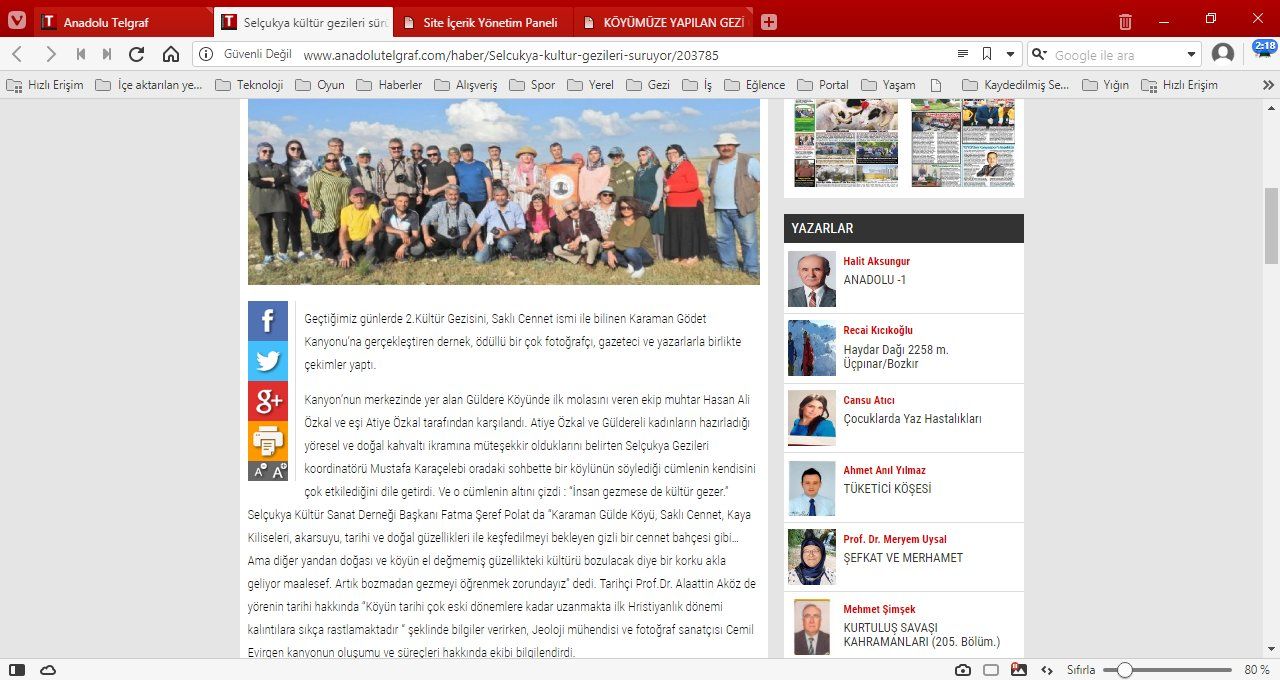Click the cloud sync status icon
Viewport: 1280px width, 680px height.
point(48,669)
